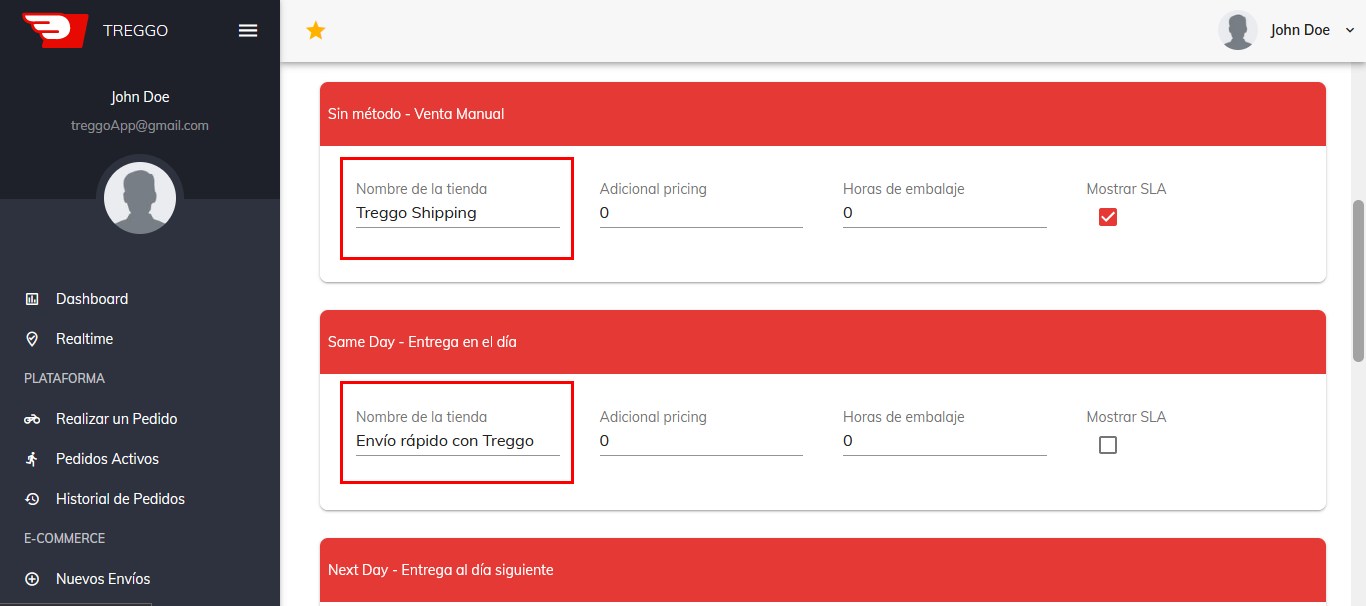This screenshot has width=1366, height=606.
Task: Click John Doe avatar in top bar
Action: click(x=1238, y=30)
